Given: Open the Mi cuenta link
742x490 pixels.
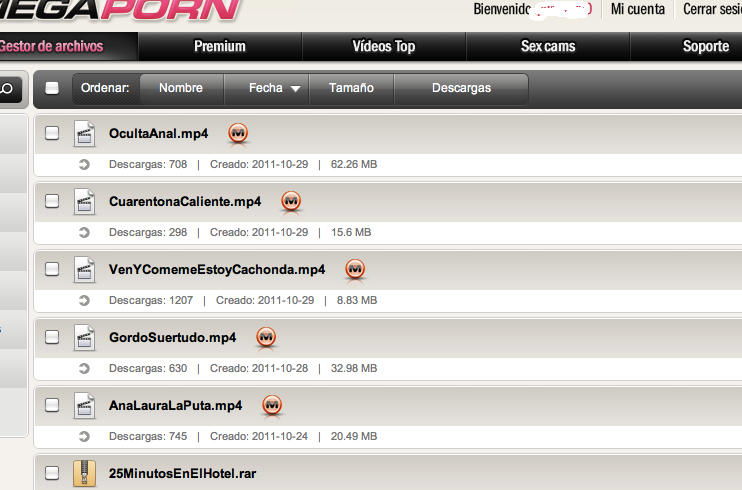Looking at the screenshot, I should point(637,9).
